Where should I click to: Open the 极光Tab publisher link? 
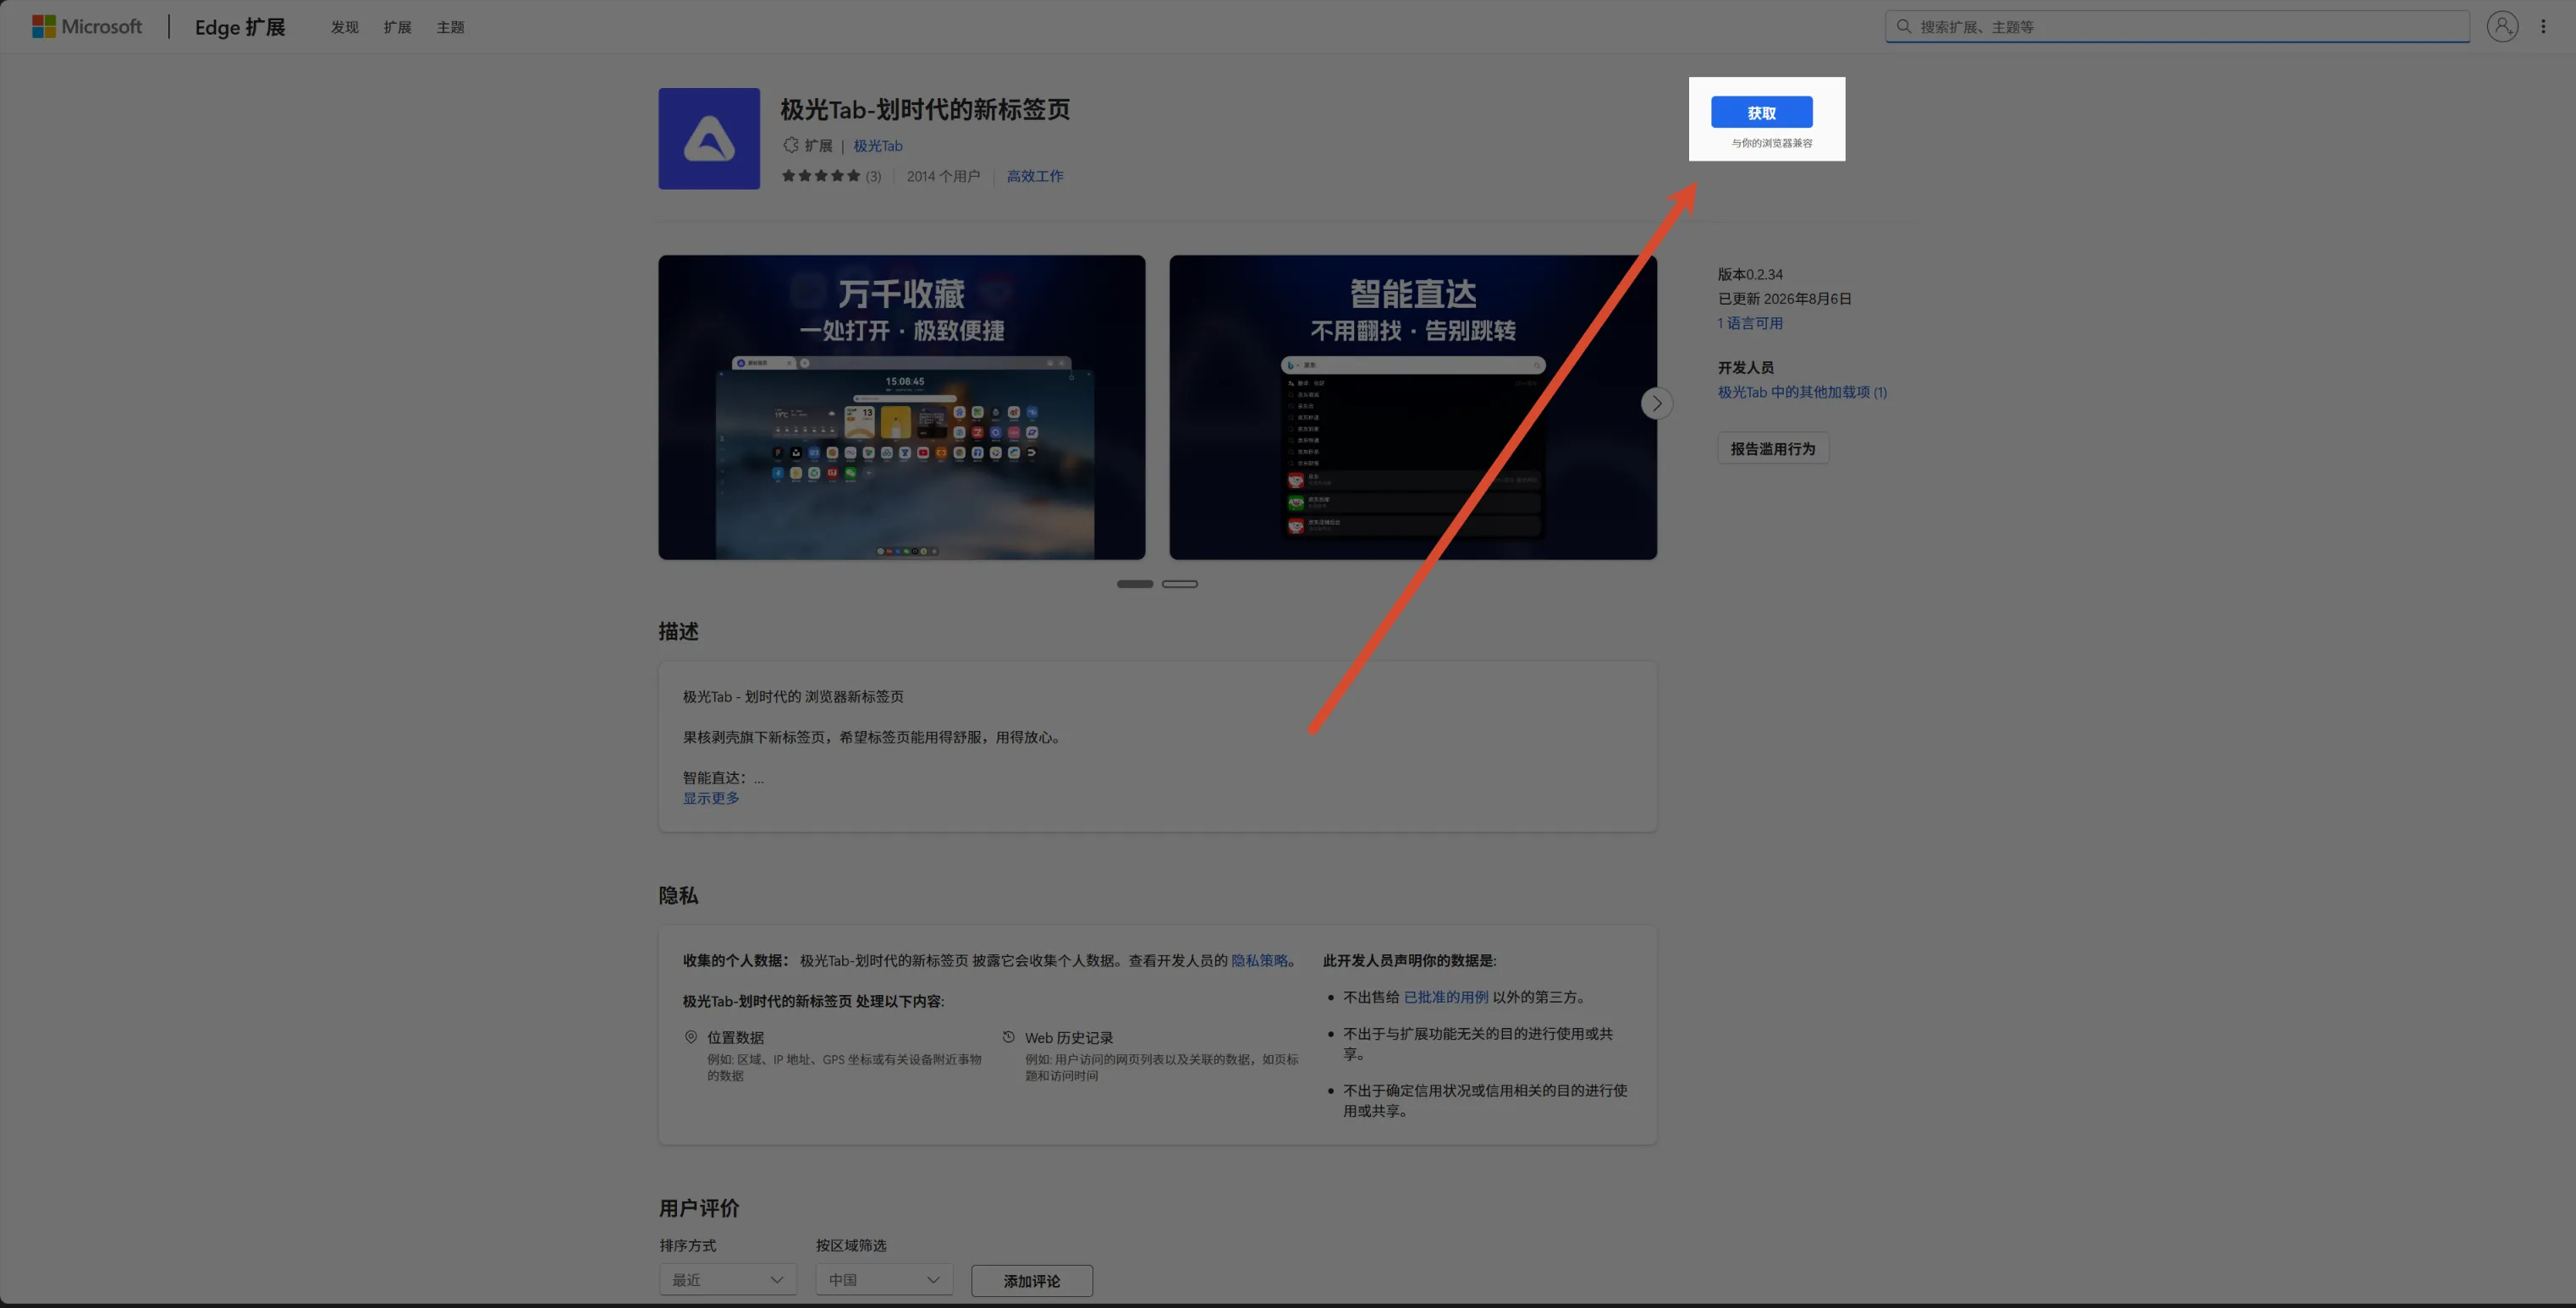coord(877,146)
